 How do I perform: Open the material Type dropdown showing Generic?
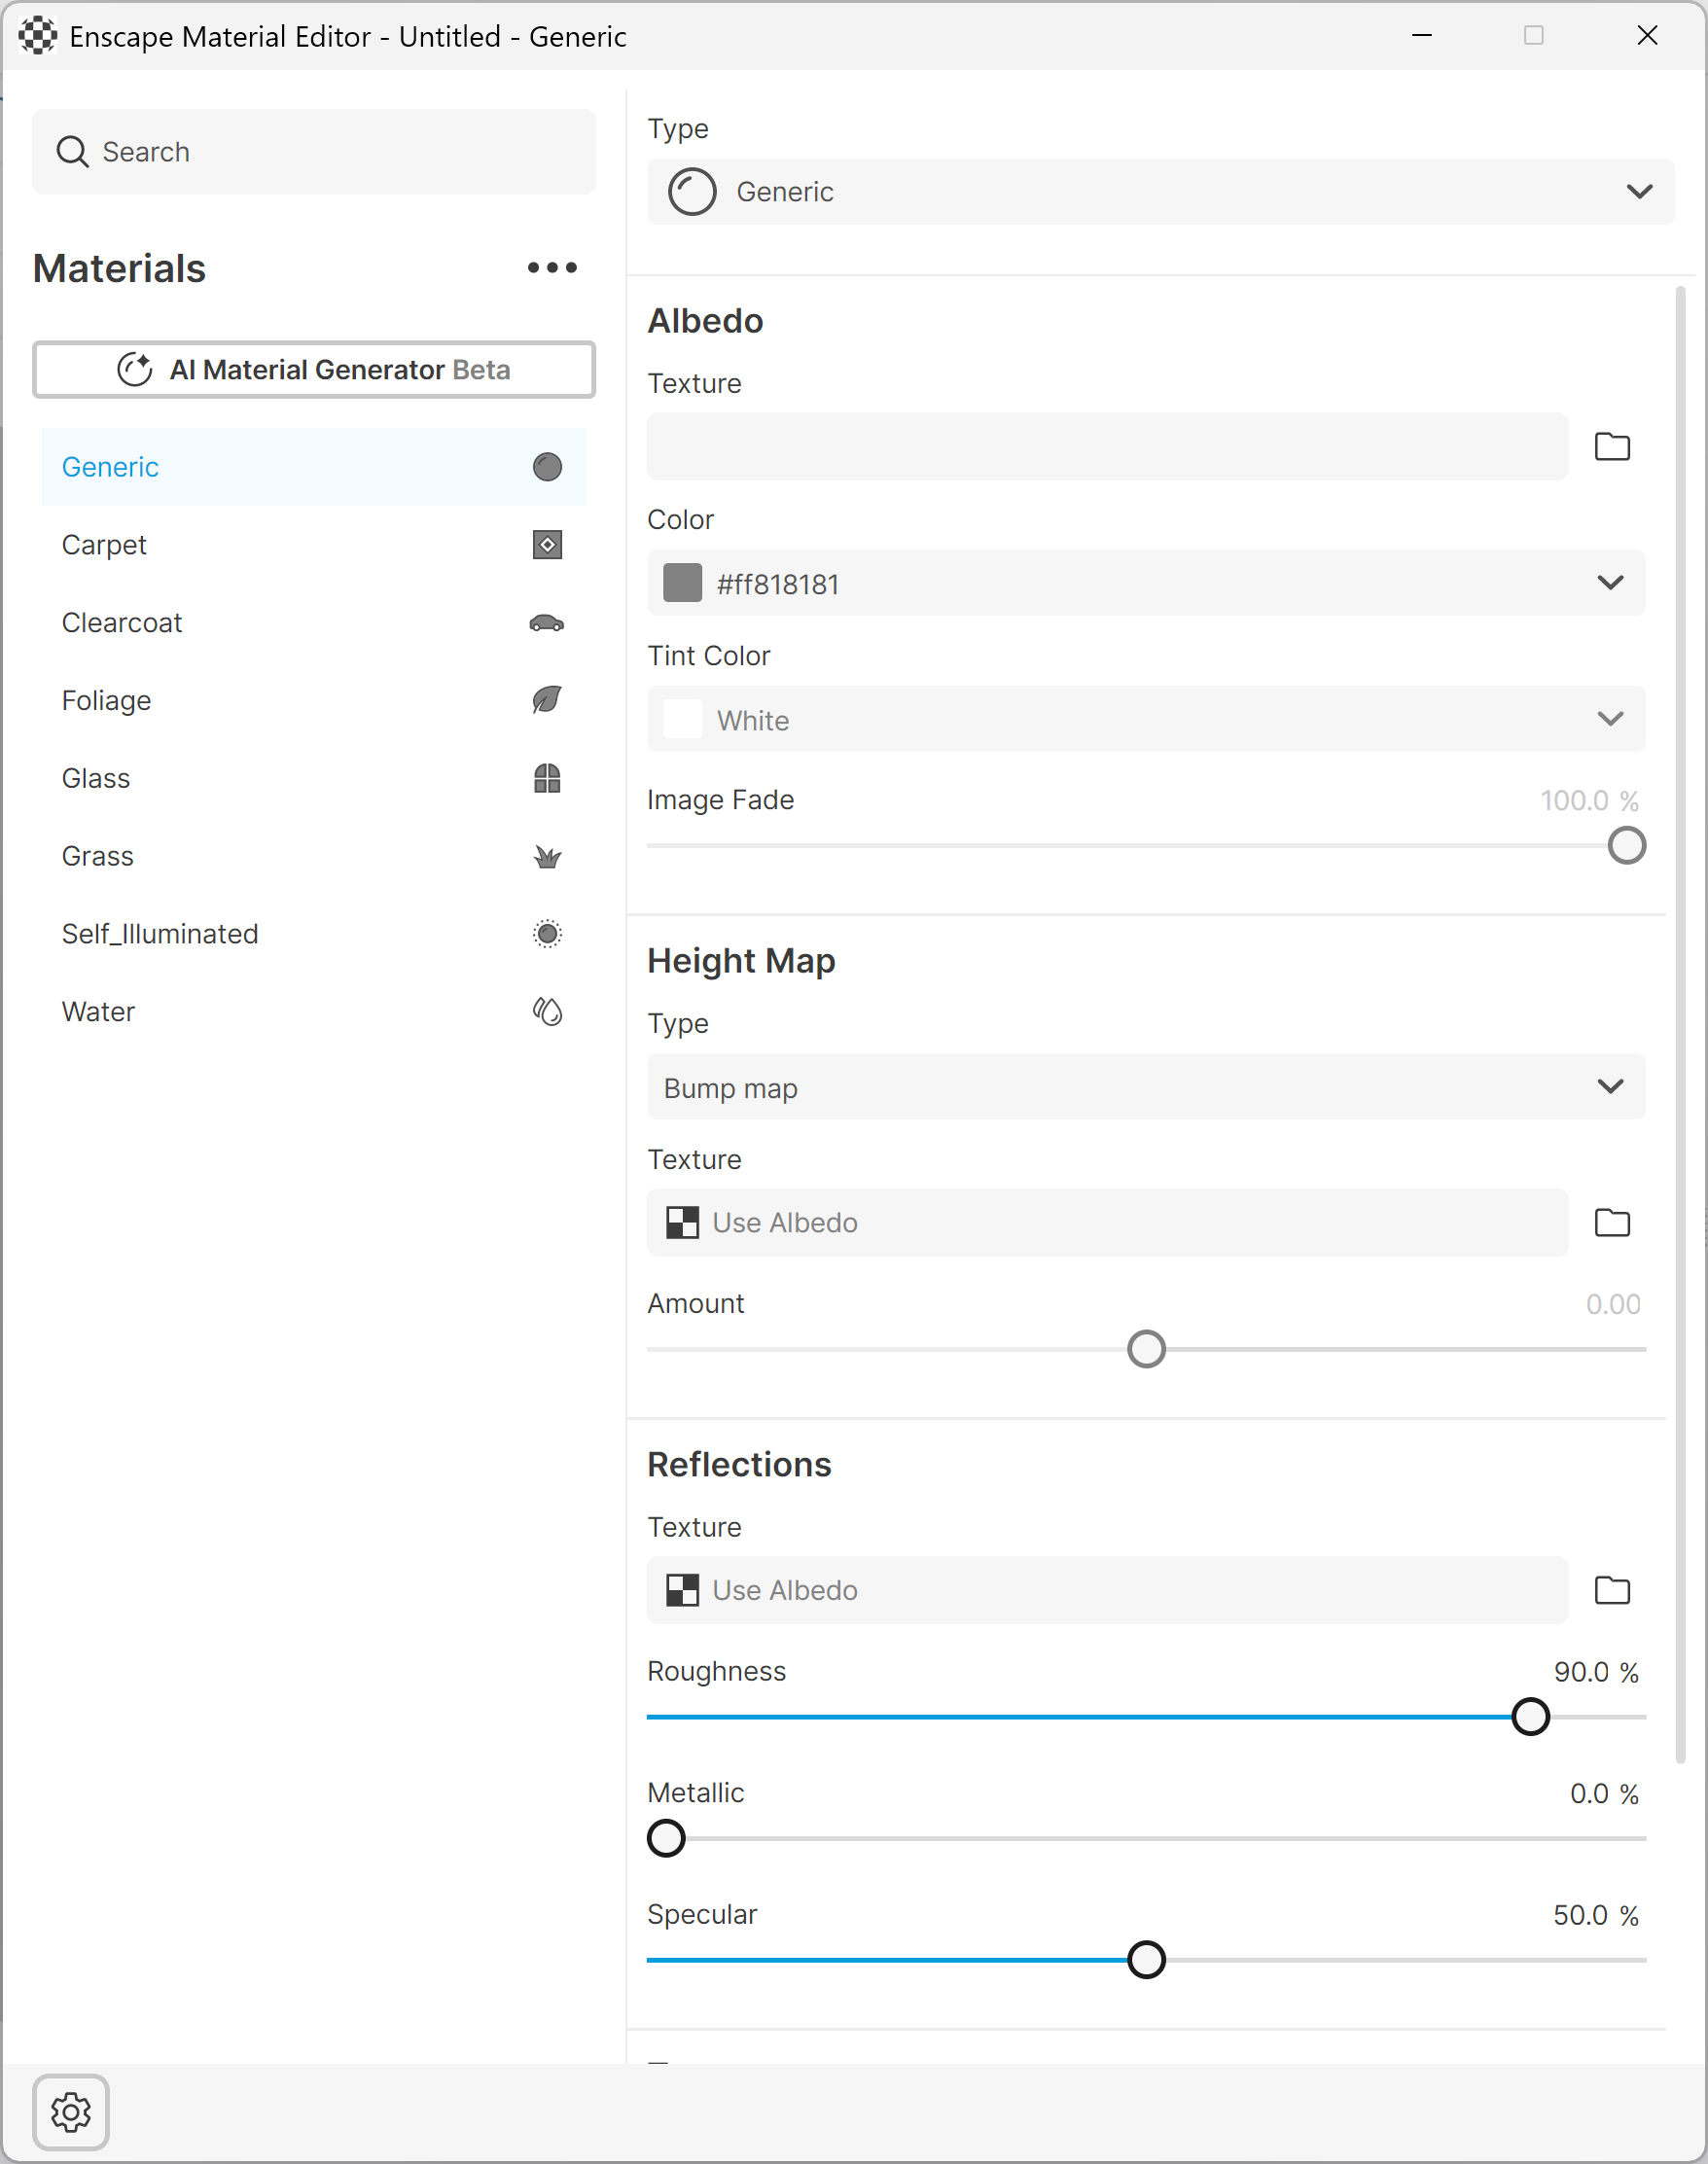tap(1160, 191)
